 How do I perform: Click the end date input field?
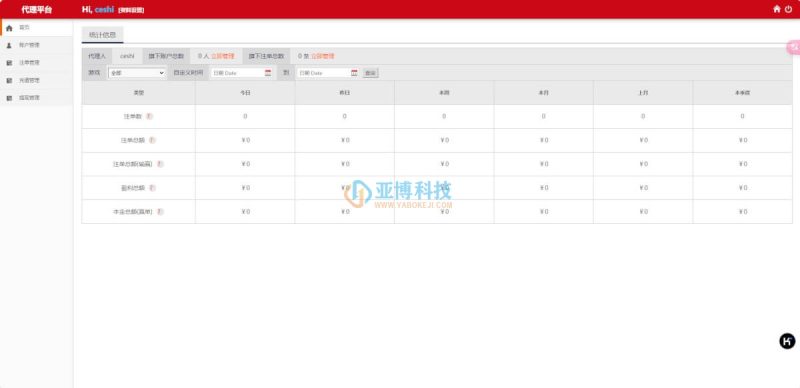pos(328,73)
